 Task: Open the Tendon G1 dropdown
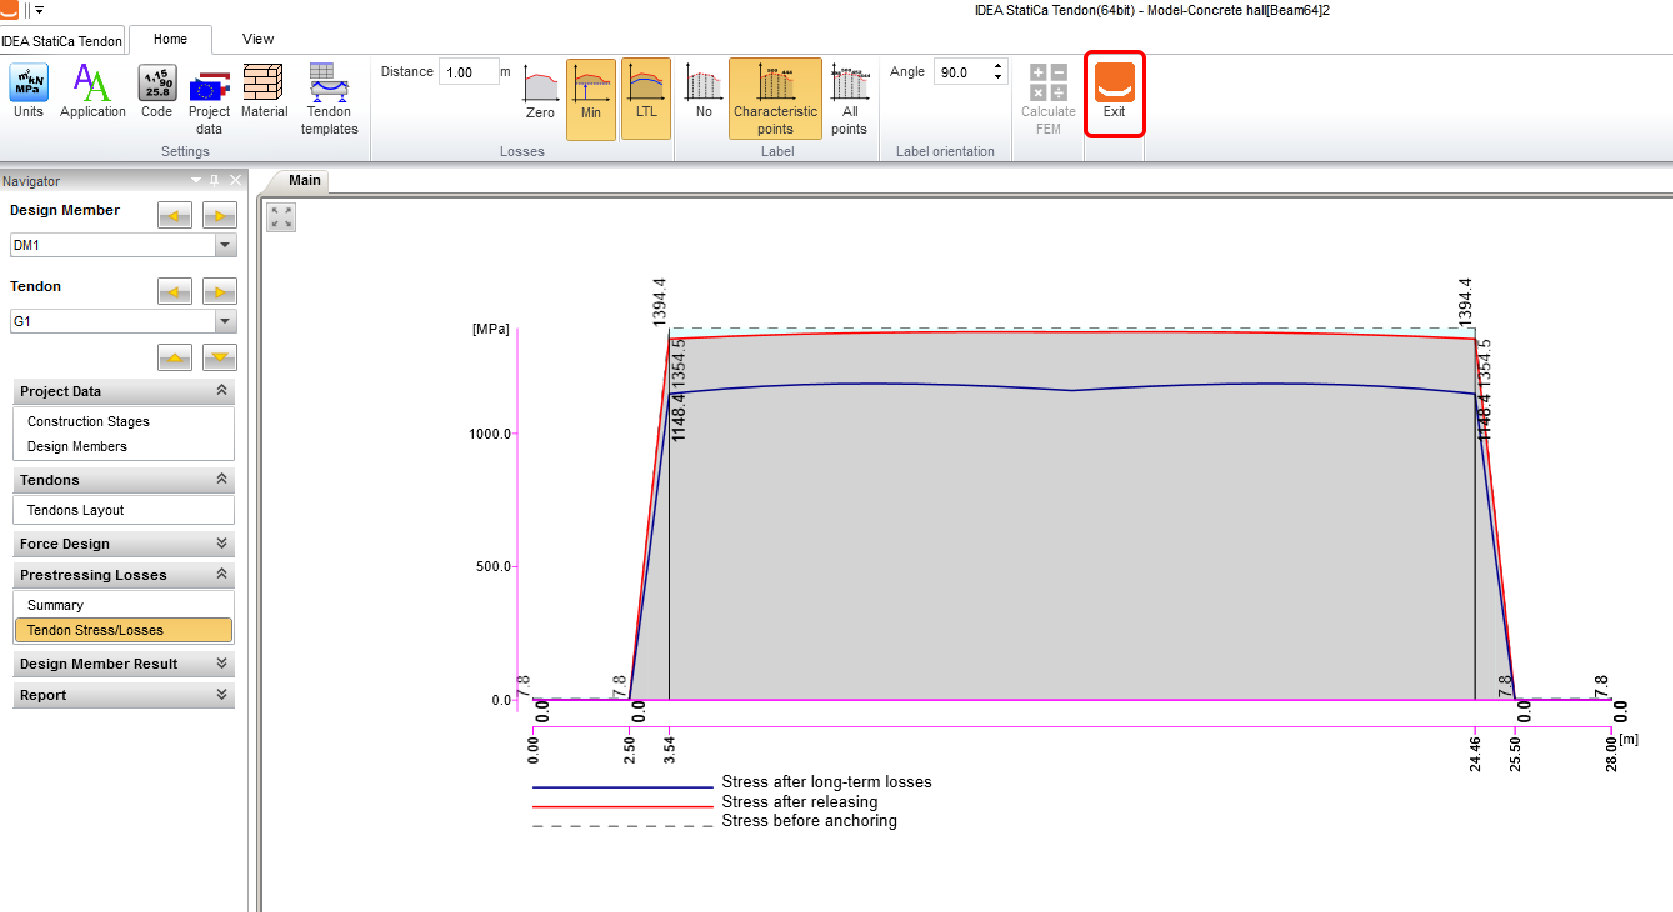(x=225, y=321)
